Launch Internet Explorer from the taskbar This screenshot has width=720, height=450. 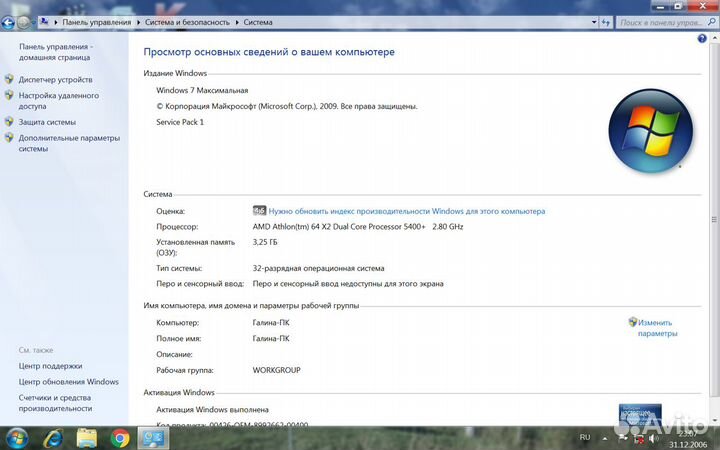[x=52, y=438]
